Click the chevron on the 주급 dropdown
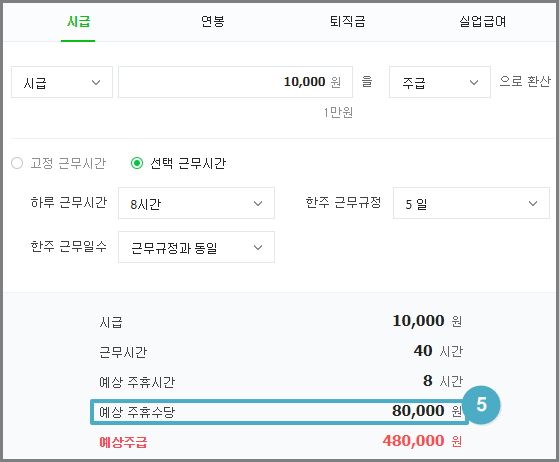This screenshot has width=559, height=462. click(x=473, y=83)
